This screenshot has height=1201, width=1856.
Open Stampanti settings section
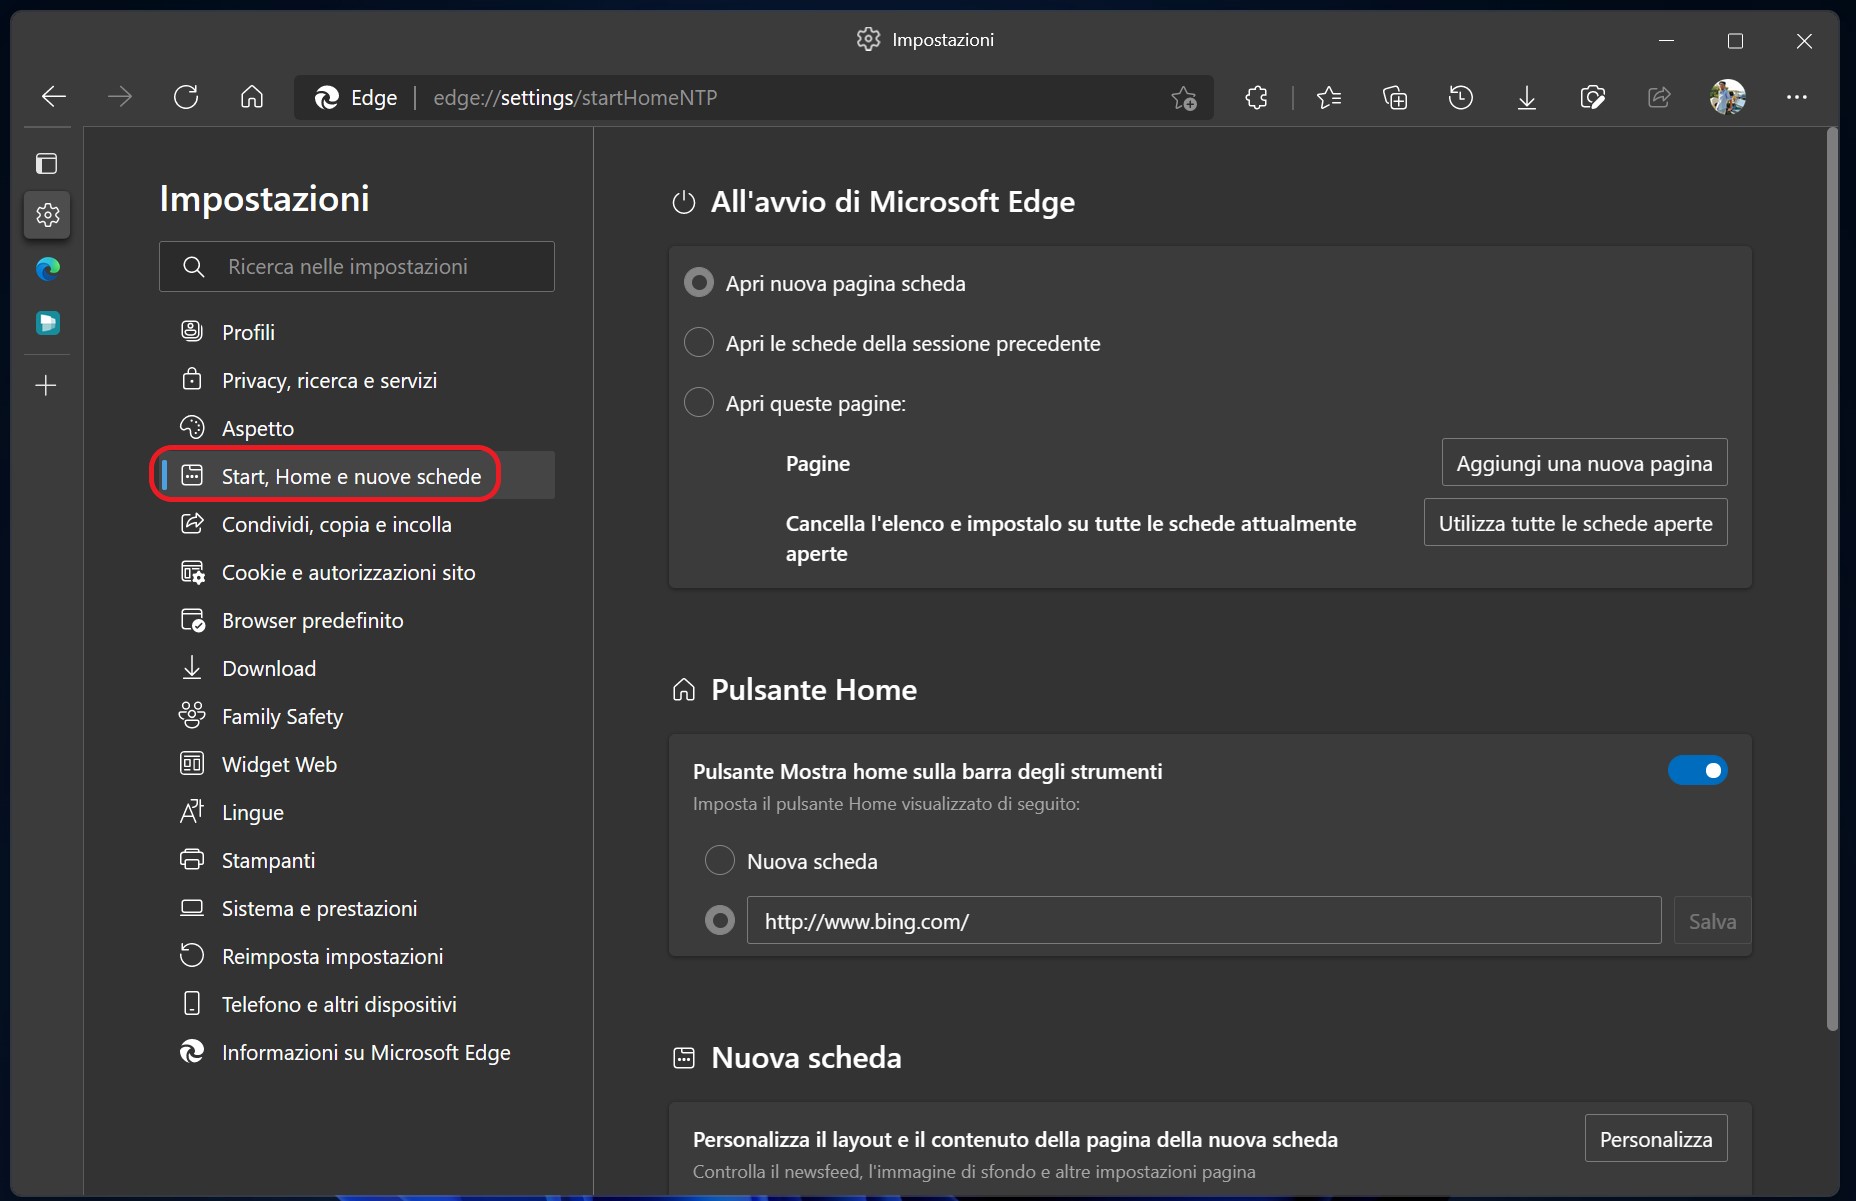point(357,860)
